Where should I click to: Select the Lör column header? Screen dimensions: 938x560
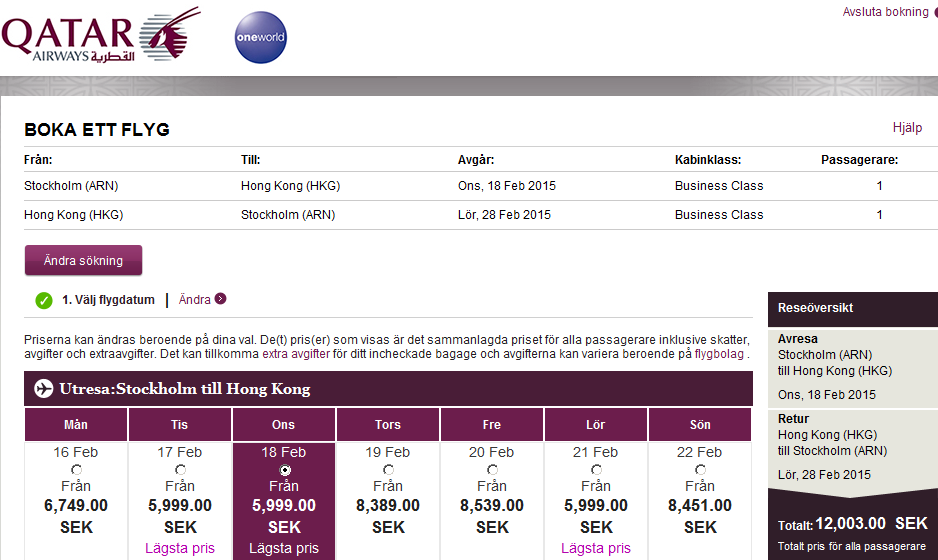point(596,425)
